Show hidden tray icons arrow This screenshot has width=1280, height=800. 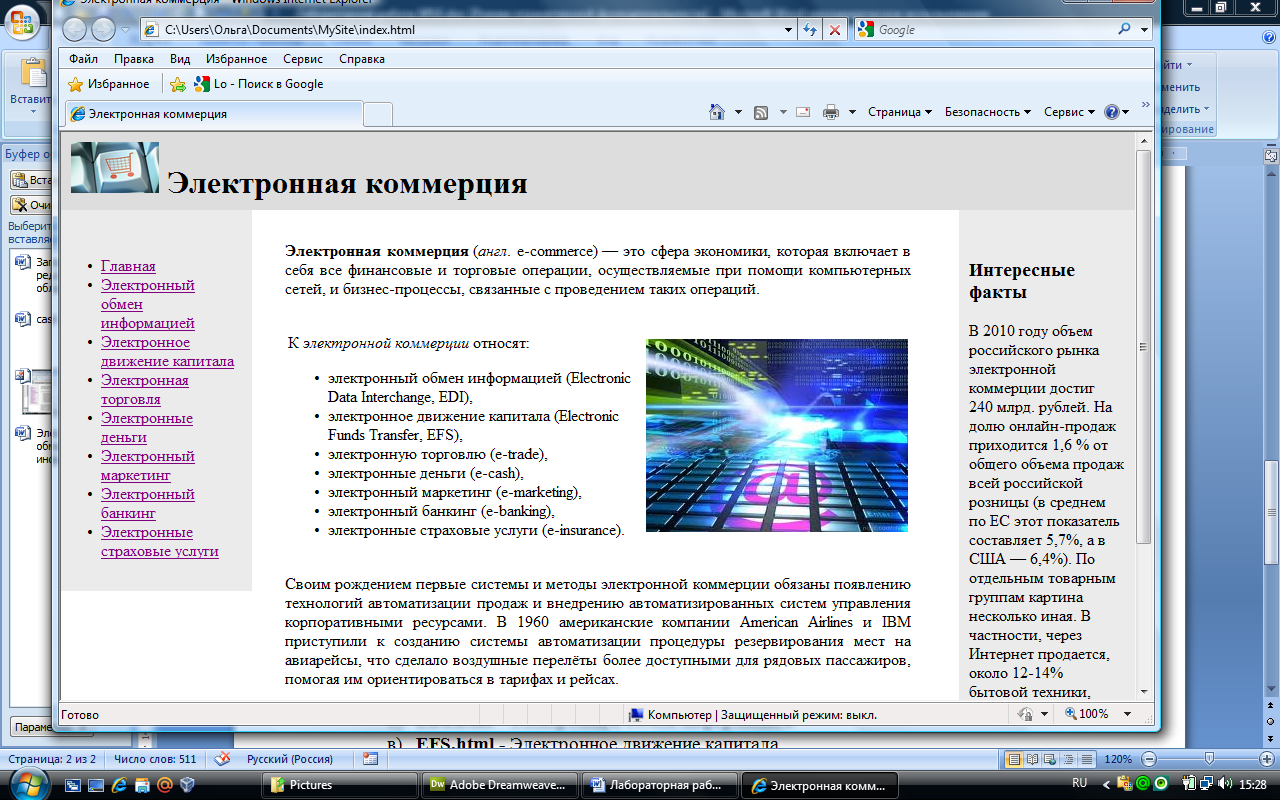click(1105, 784)
